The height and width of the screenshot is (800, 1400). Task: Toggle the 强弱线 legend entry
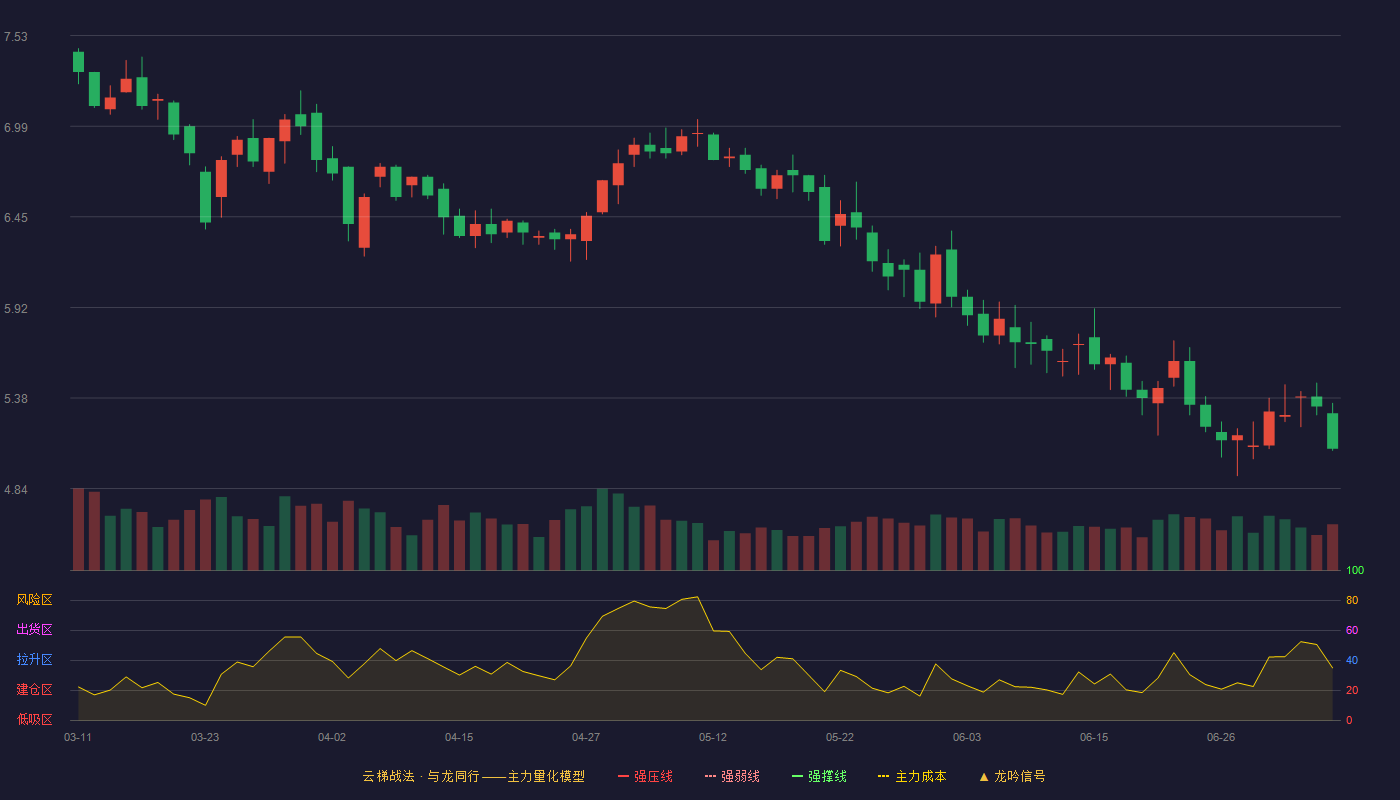coord(732,776)
